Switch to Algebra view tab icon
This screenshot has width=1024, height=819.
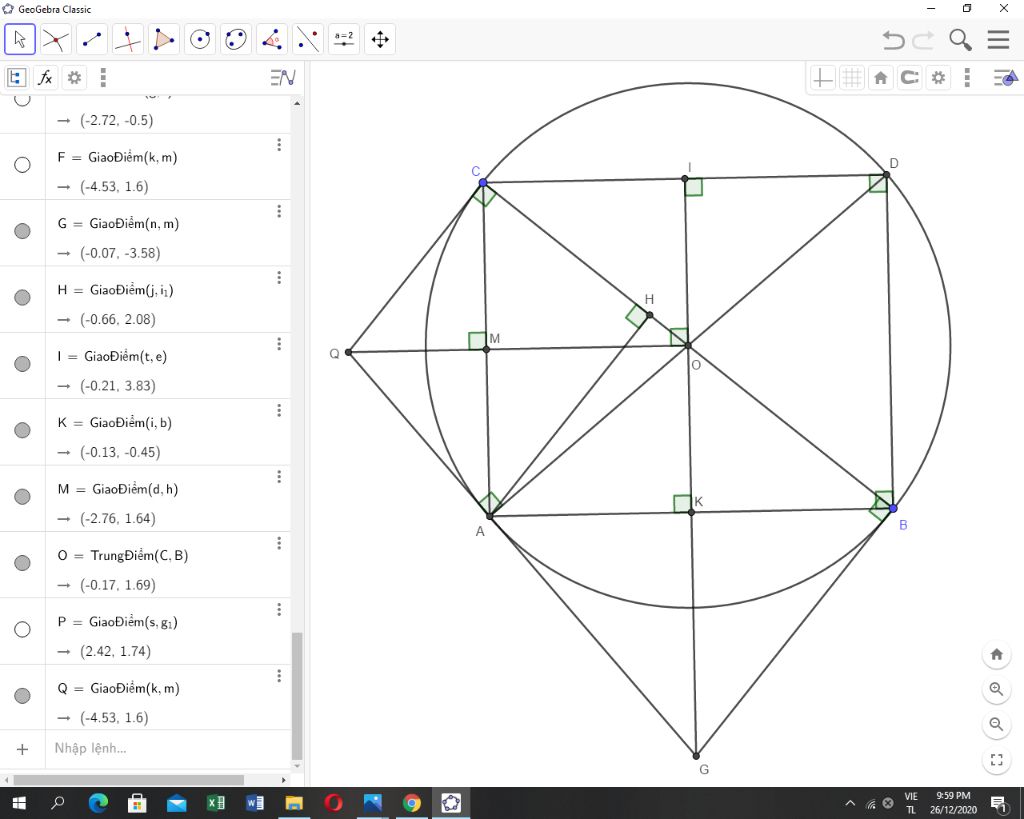(16, 78)
